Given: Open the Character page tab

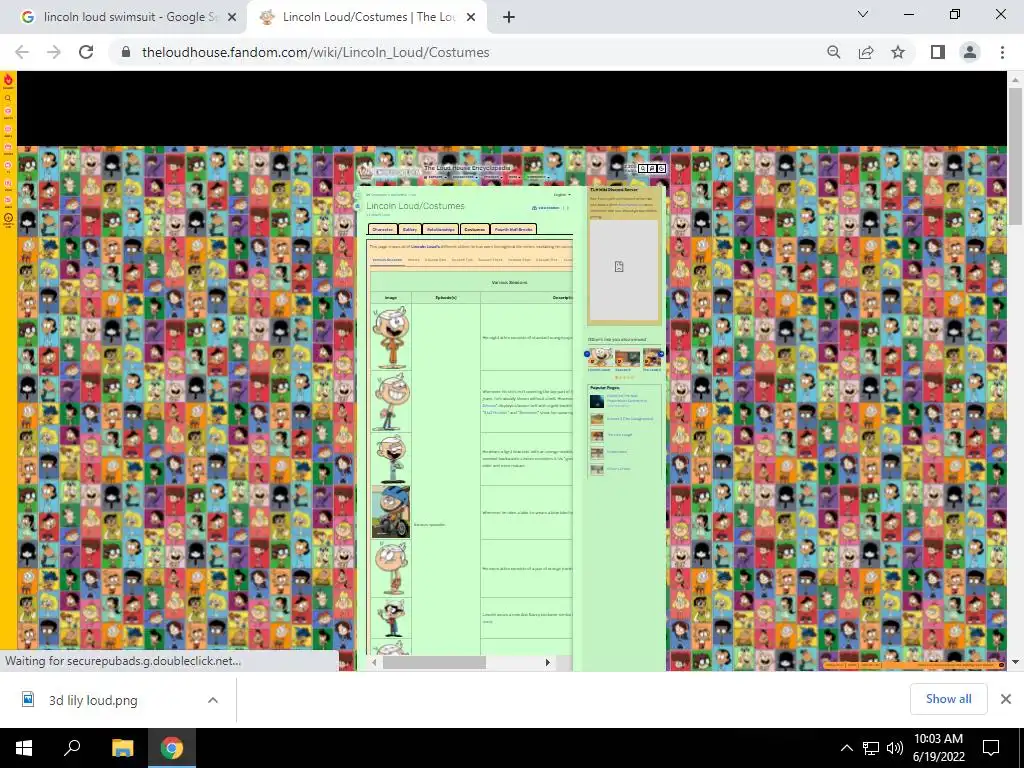Looking at the screenshot, I should [383, 229].
